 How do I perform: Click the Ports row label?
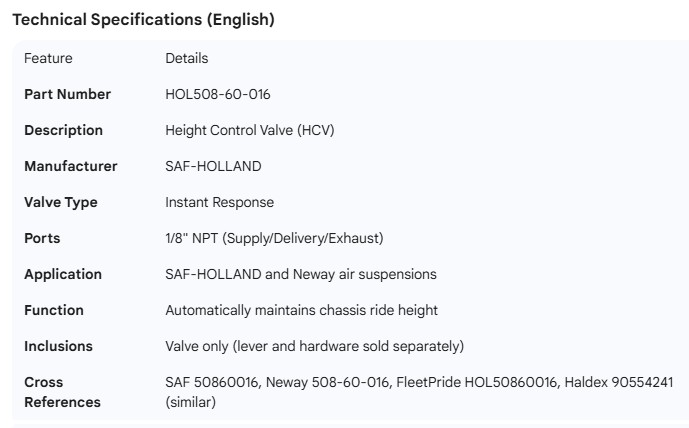42,238
